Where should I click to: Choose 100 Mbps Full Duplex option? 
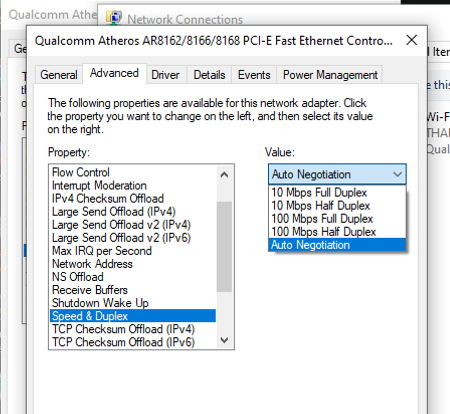coord(337,218)
